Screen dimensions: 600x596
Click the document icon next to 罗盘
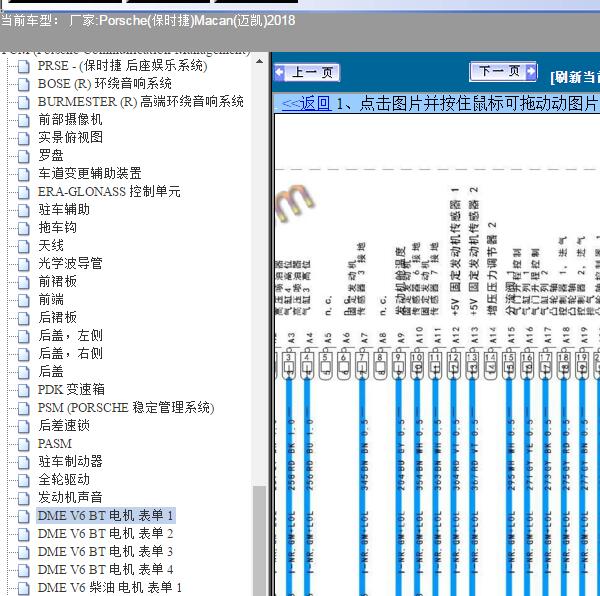tap(23, 156)
